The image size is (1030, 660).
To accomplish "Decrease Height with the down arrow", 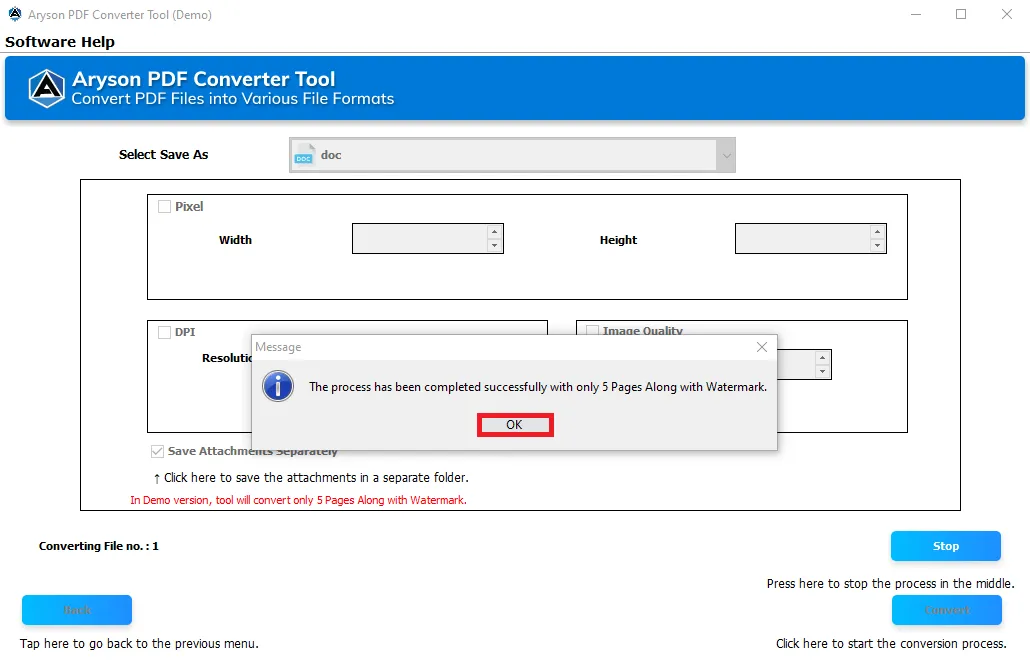I will [x=878, y=246].
